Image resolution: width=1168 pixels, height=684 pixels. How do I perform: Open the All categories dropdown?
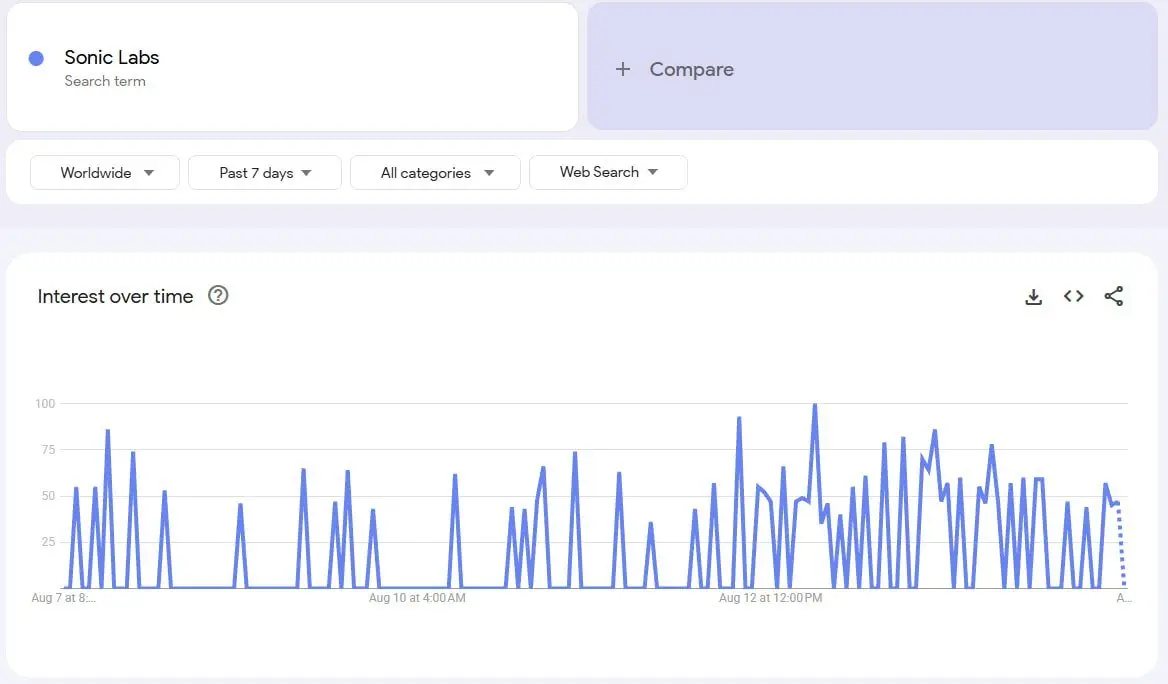tap(435, 173)
